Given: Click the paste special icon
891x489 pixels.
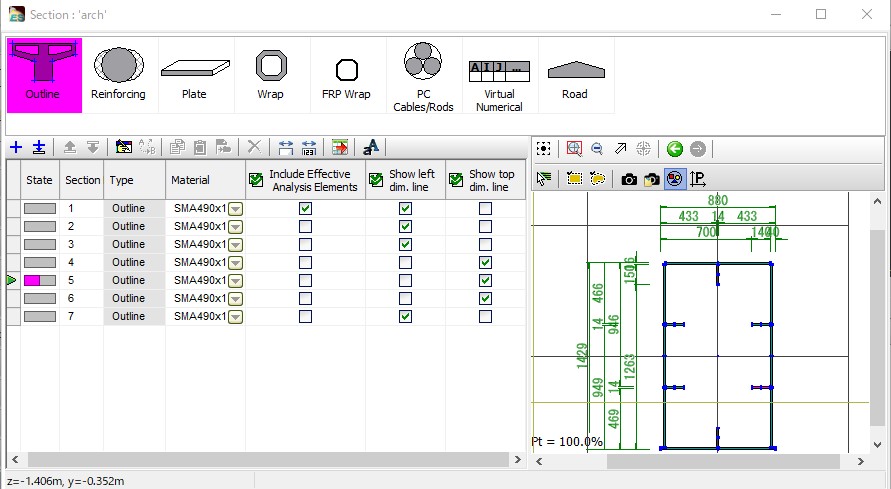Looking at the screenshot, I should coord(223,148).
